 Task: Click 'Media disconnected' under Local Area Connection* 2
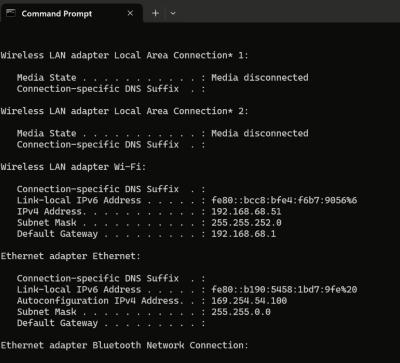click(260, 133)
